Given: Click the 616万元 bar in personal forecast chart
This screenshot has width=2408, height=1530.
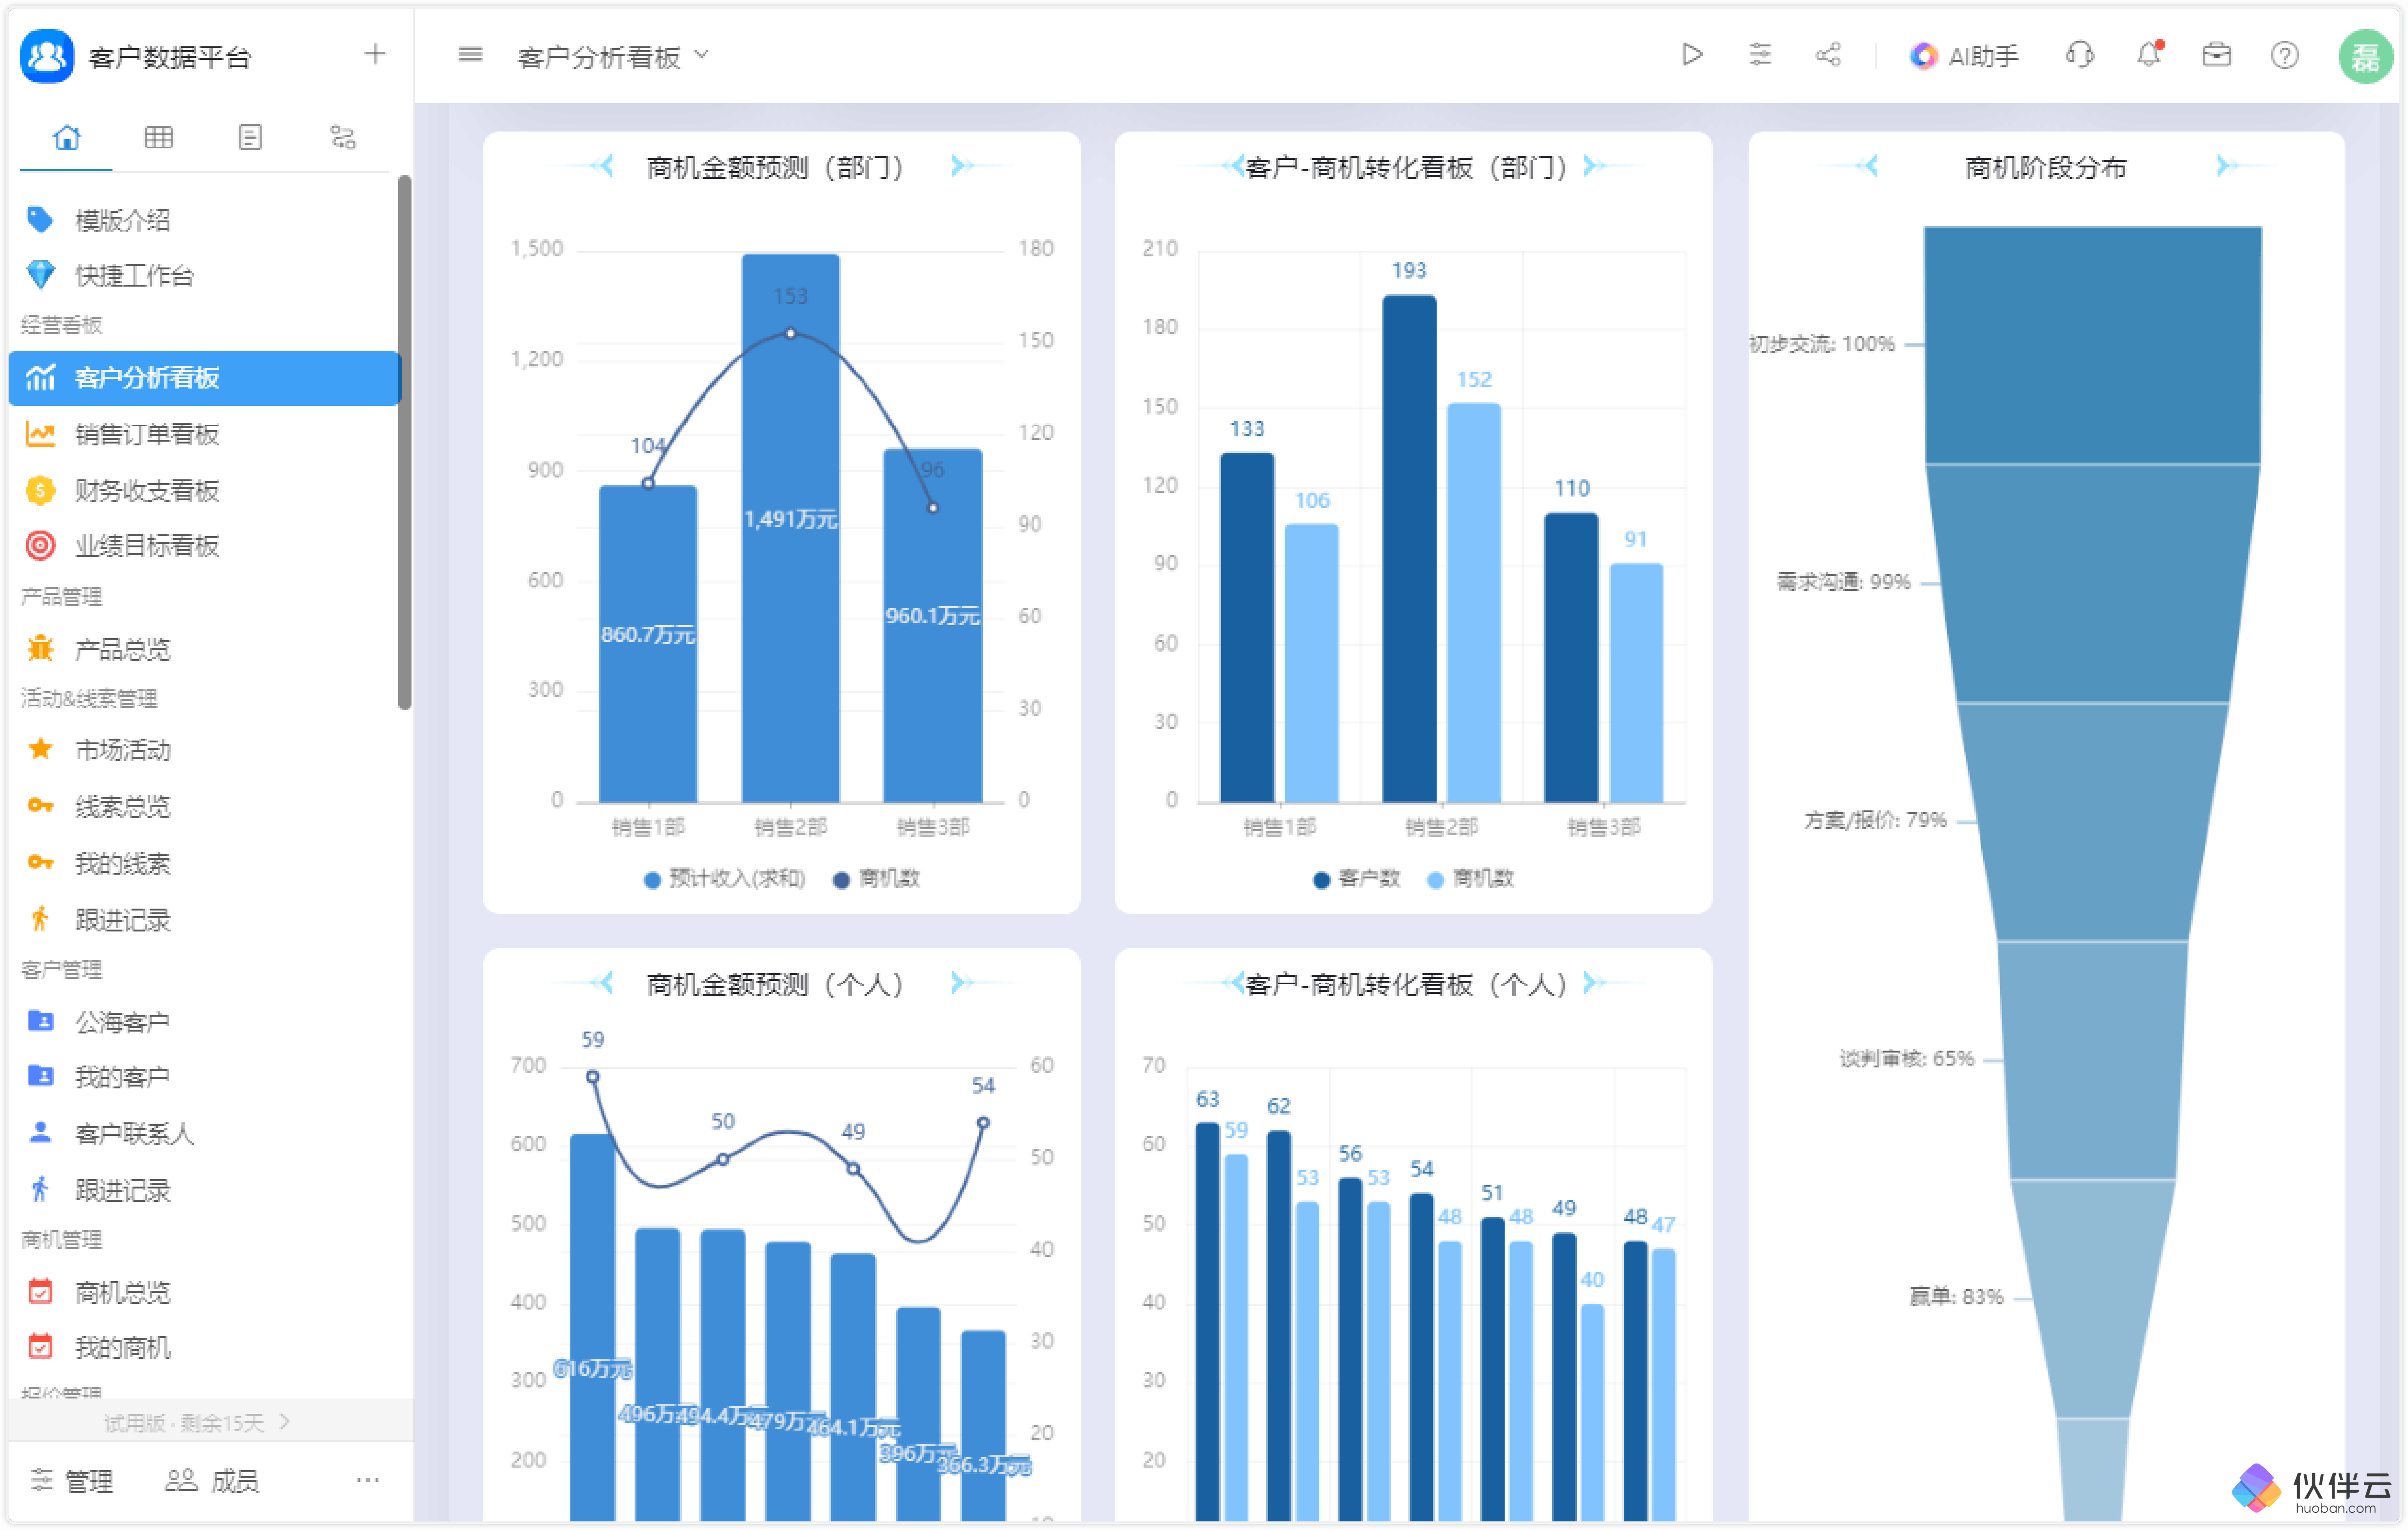Looking at the screenshot, I should tap(593, 1328).
